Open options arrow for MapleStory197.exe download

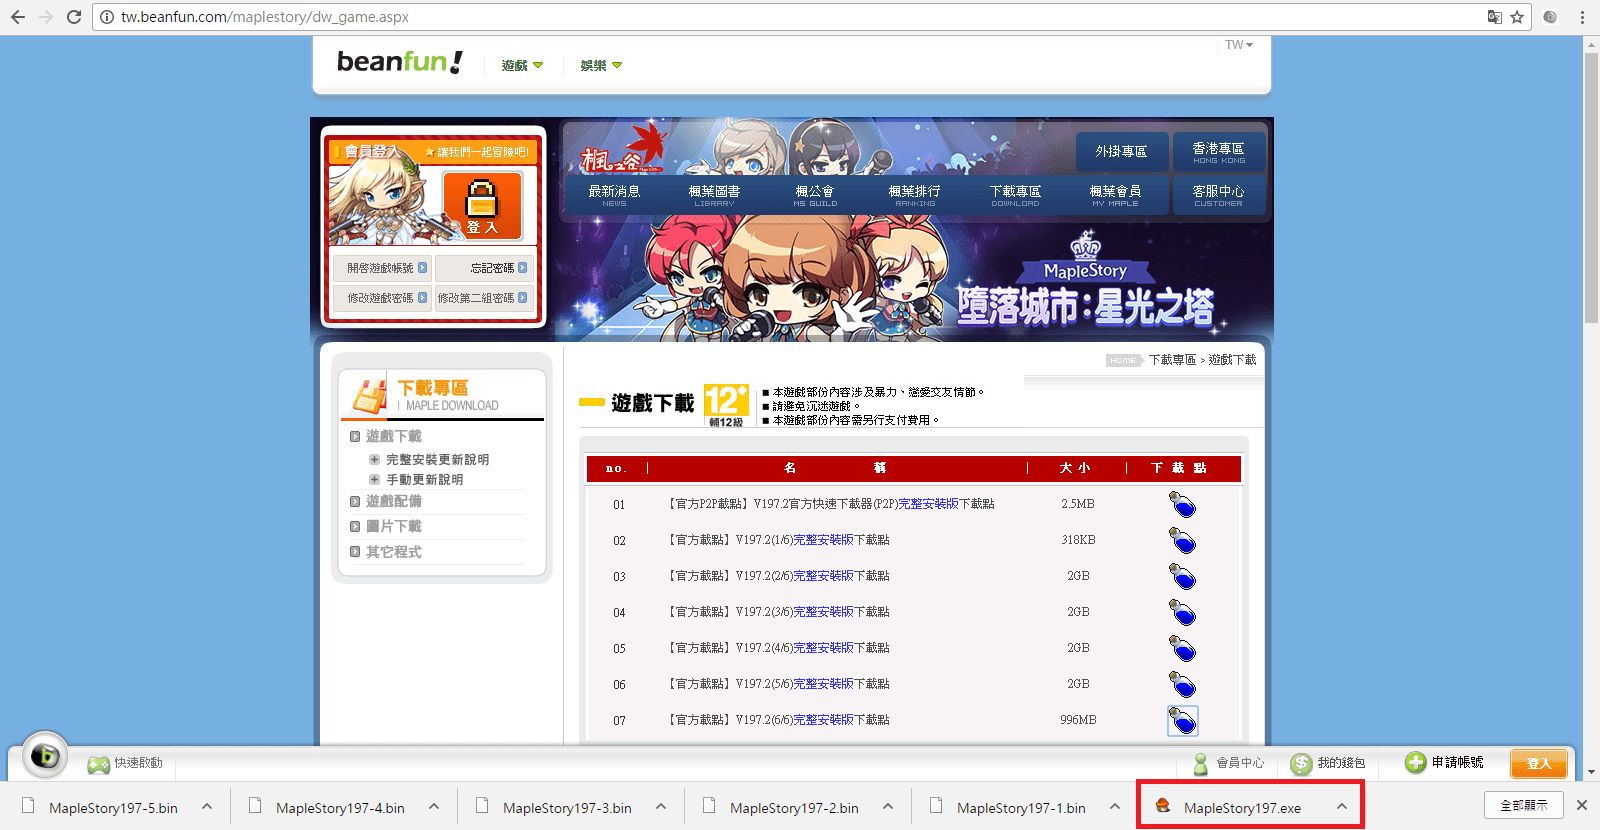1342,807
